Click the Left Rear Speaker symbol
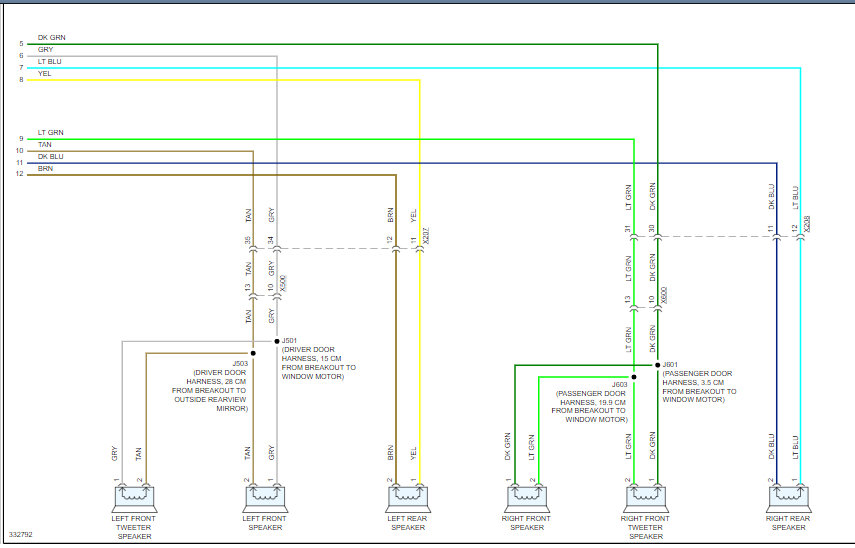The width and height of the screenshot is (855, 548). coord(408,499)
